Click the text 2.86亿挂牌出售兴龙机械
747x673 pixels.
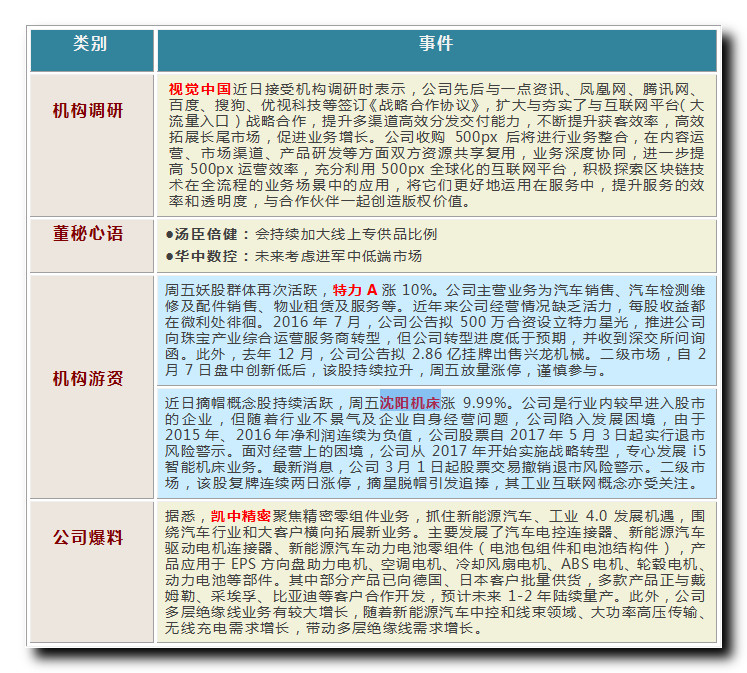pyautogui.click(x=497, y=354)
